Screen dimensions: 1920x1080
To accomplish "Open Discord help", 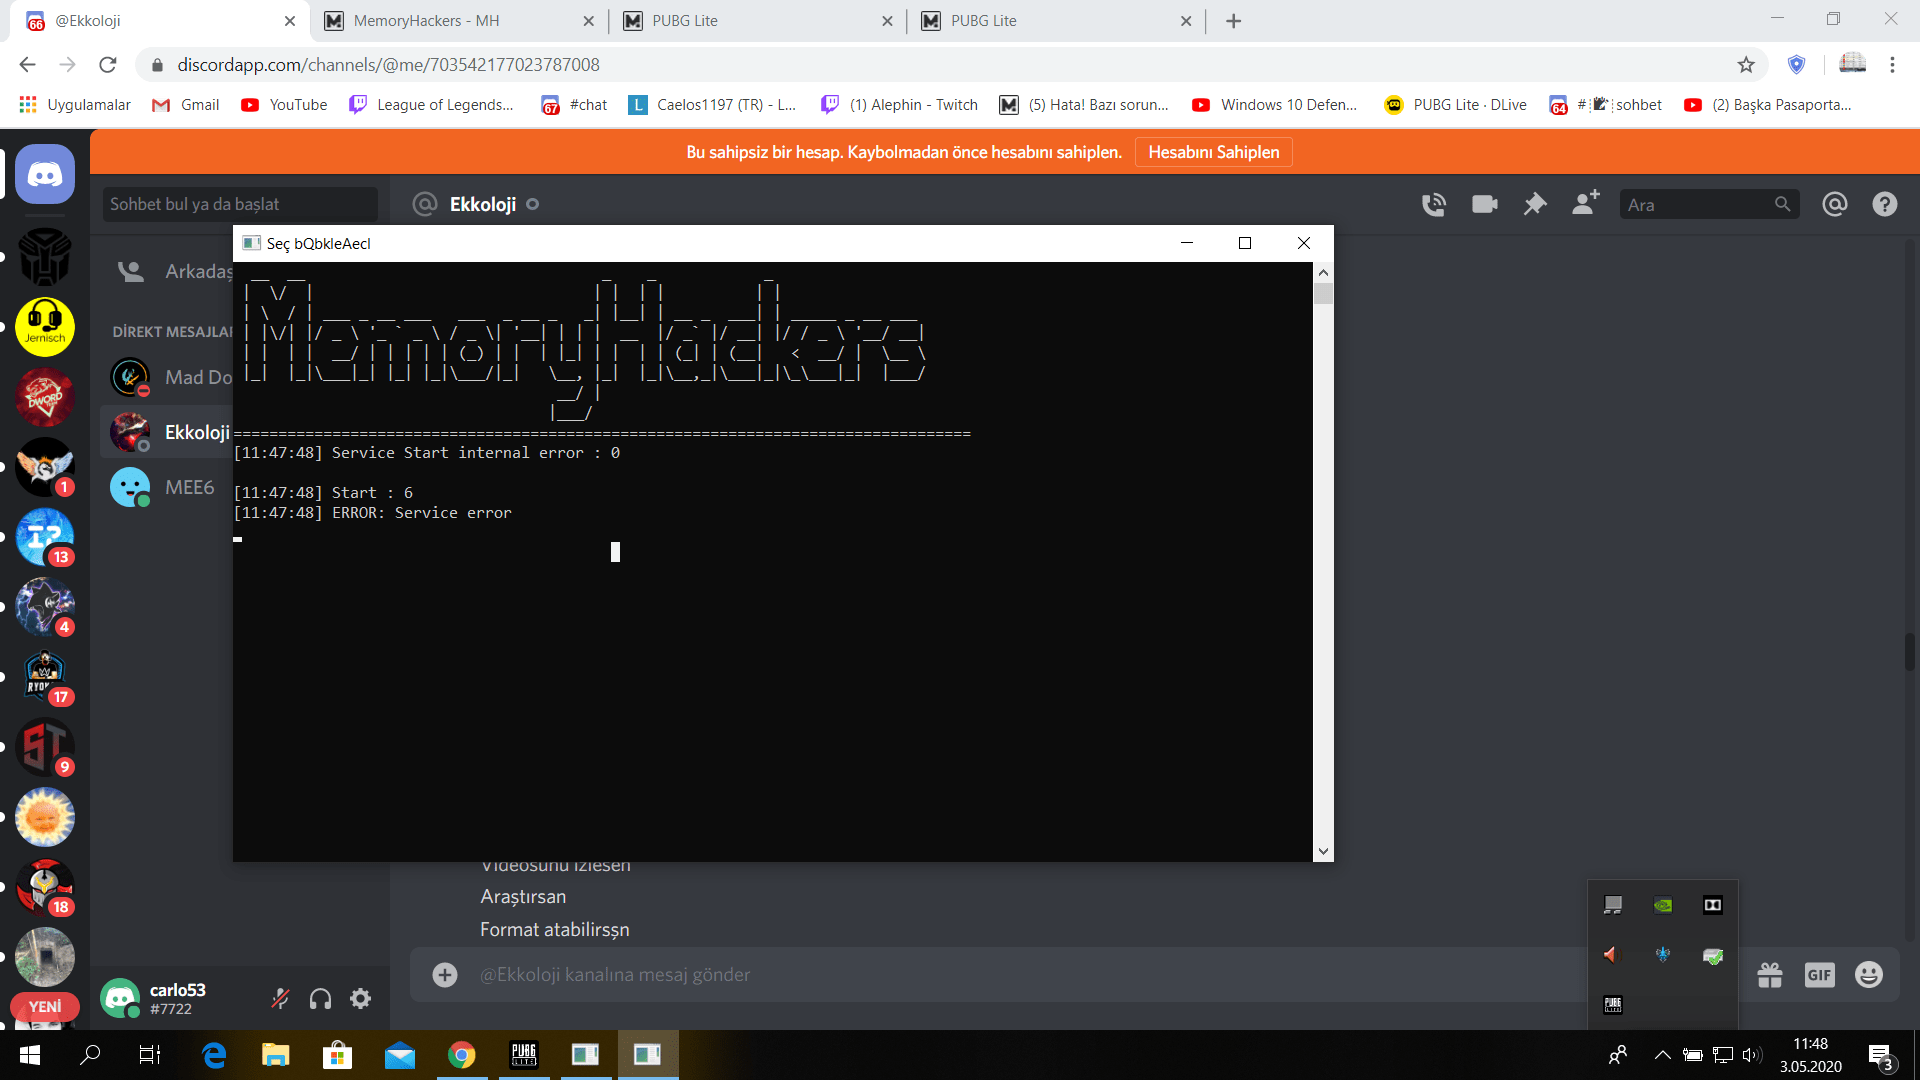I will (1885, 205).
